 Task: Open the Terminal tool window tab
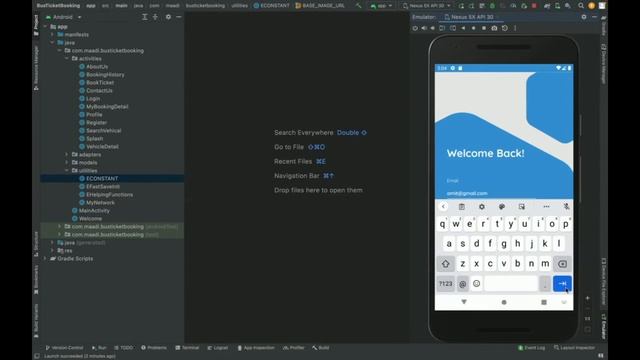coord(187,348)
